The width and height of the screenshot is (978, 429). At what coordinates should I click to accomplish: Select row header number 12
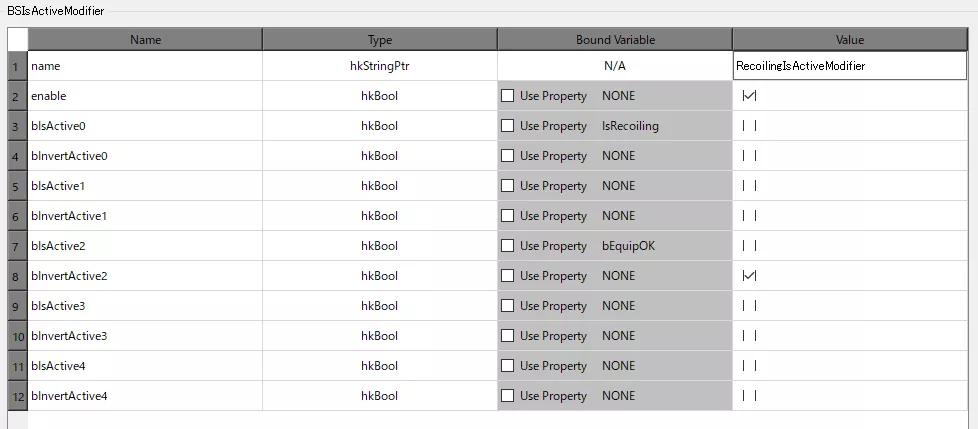point(17,396)
